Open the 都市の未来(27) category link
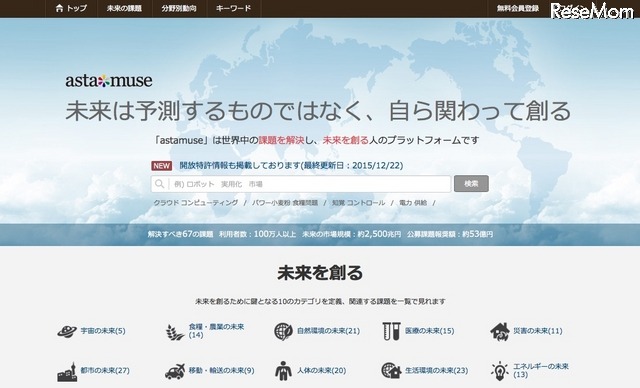The width and height of the screenshot is (640, 388). coord(105,370)
